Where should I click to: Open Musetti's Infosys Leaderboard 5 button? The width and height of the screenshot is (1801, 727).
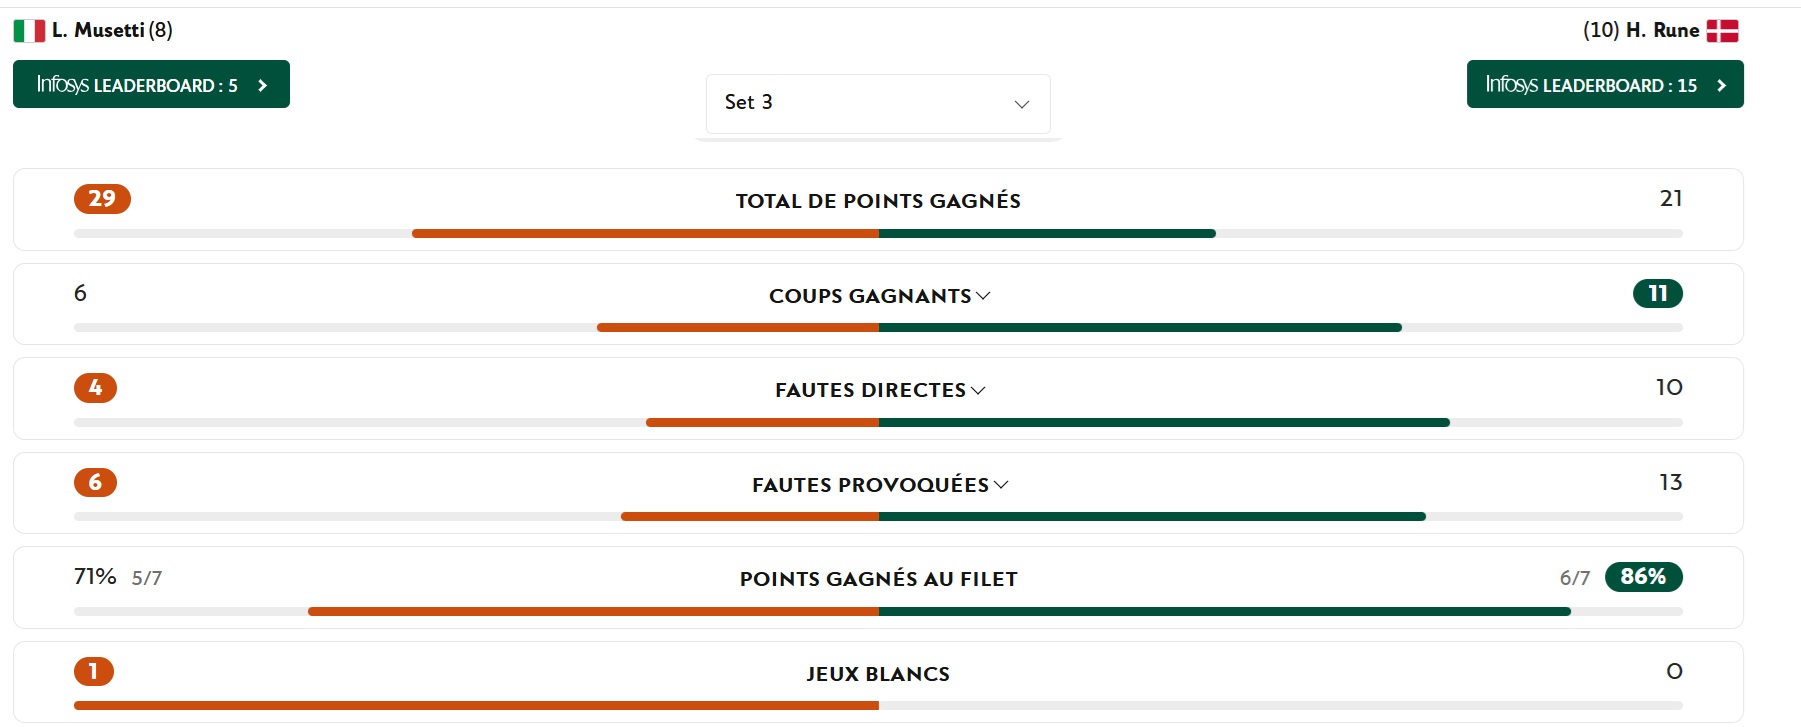150,84
